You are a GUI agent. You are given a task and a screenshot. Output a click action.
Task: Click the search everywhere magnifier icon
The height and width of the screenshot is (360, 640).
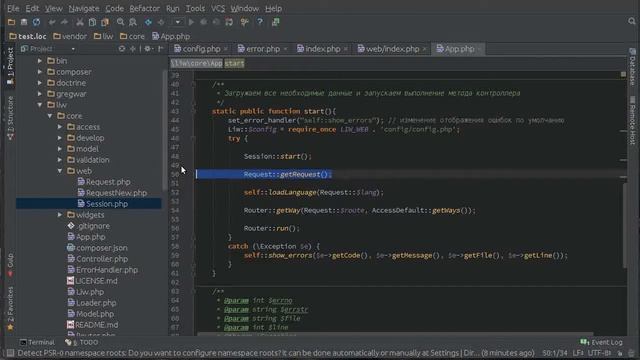(632, 21)
